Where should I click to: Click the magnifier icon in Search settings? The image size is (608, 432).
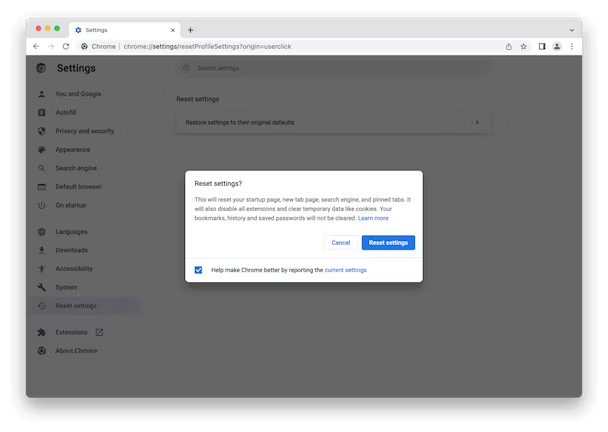[186, 68]
